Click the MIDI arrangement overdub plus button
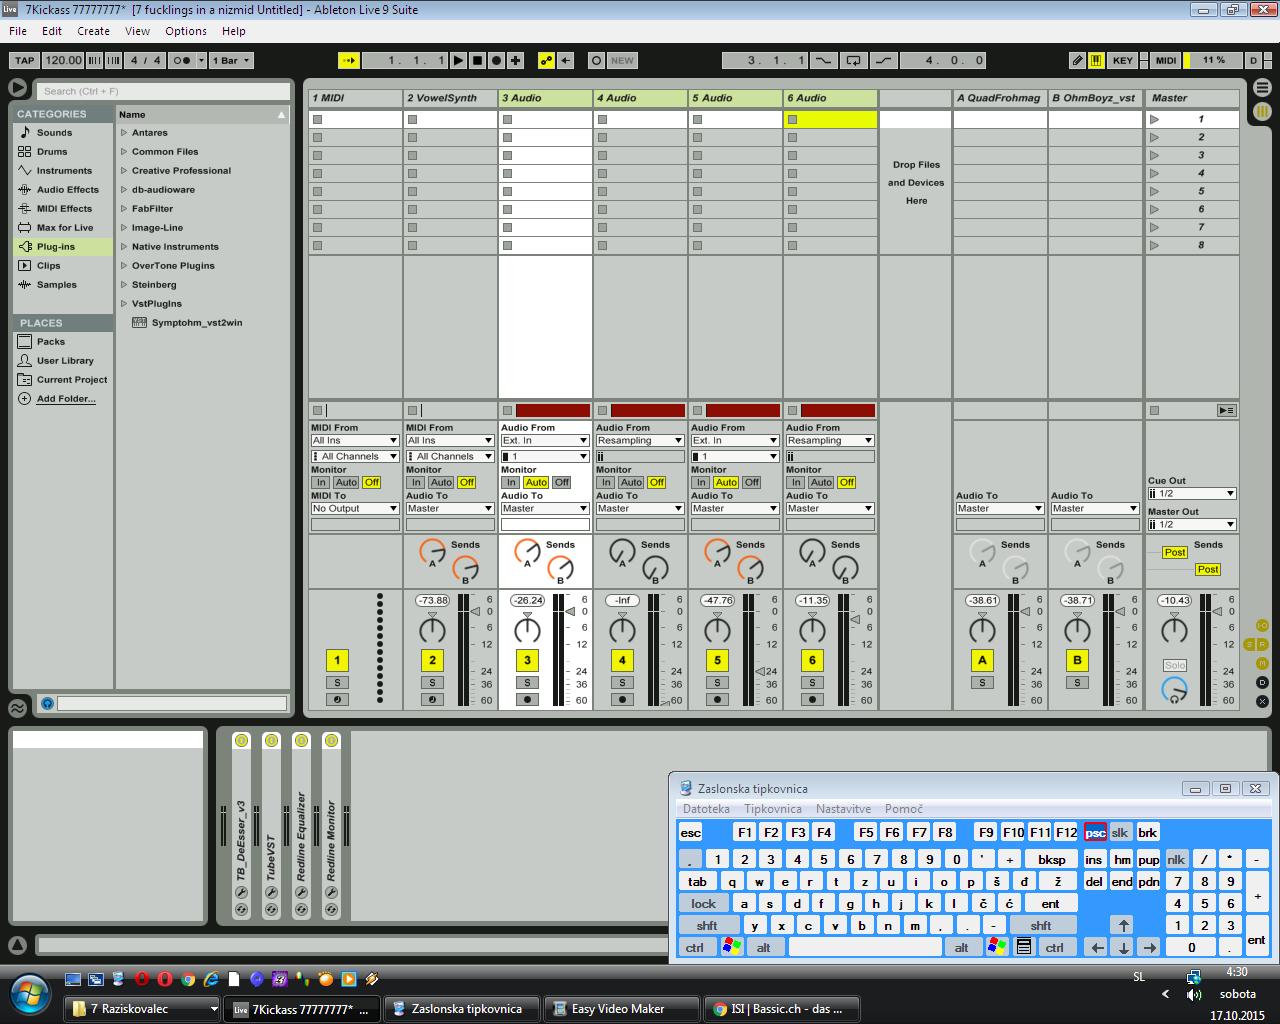Viewport: 1280px width, 1024px height. click(516, 60)
